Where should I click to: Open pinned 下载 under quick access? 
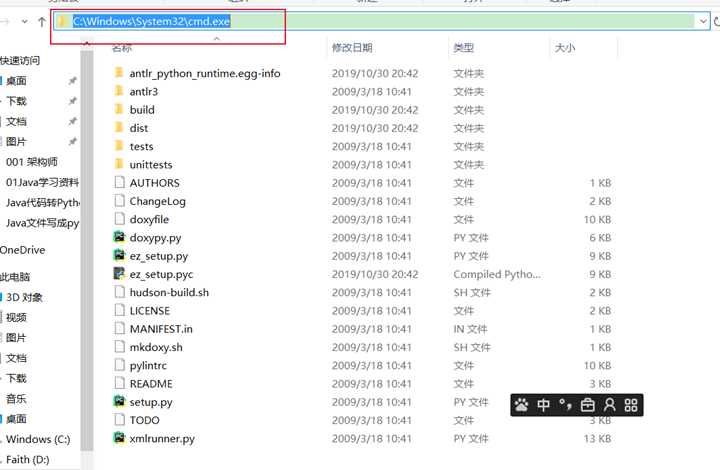point(16,101)
